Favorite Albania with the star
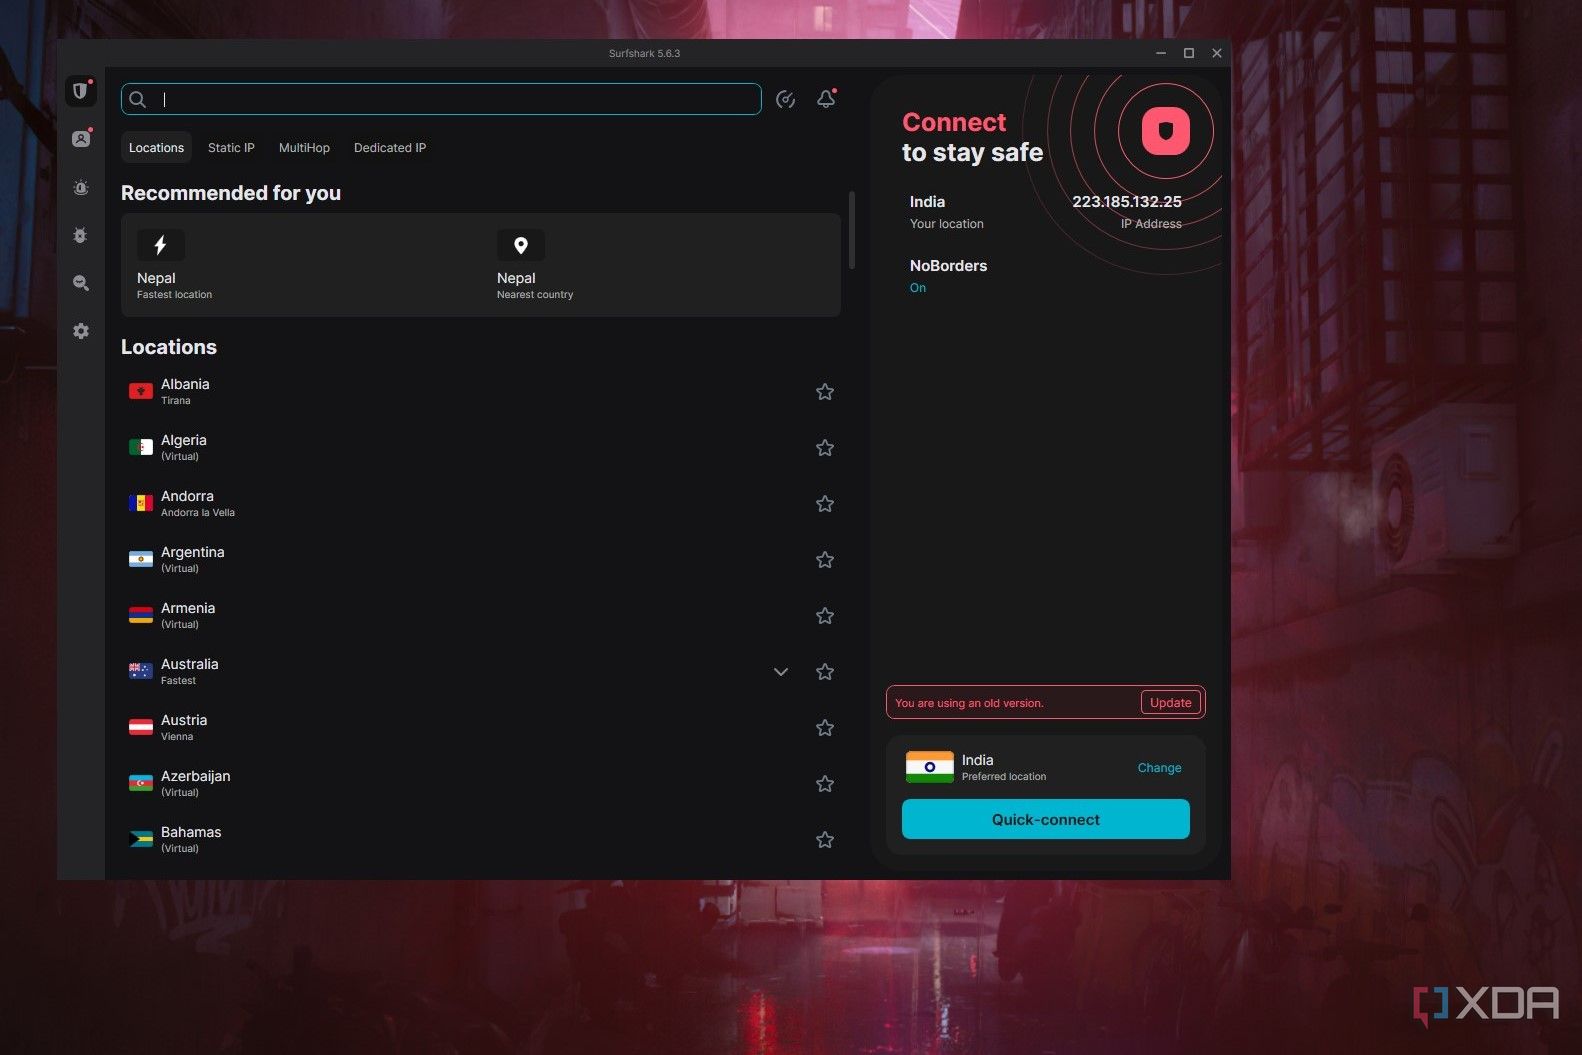The image size is (1582, 1055). pos(825,392)
